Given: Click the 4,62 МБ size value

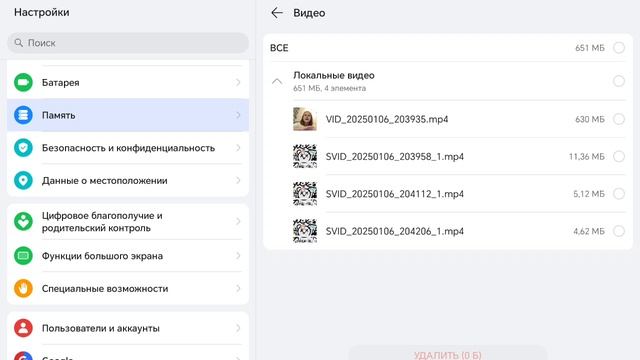Looking at the screenshot, I should click(x=589, y=231).
